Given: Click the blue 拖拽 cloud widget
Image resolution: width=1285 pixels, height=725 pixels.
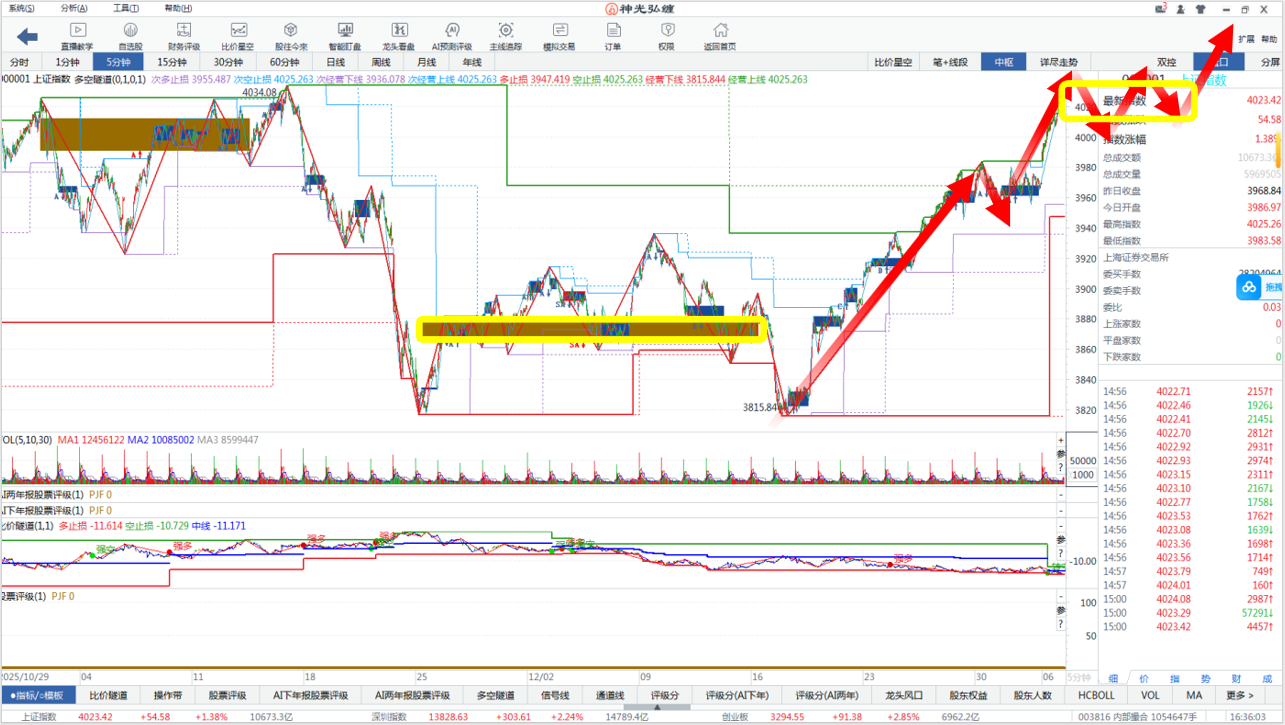Looking at the screenshot, I should click(x=1258, y=288).
